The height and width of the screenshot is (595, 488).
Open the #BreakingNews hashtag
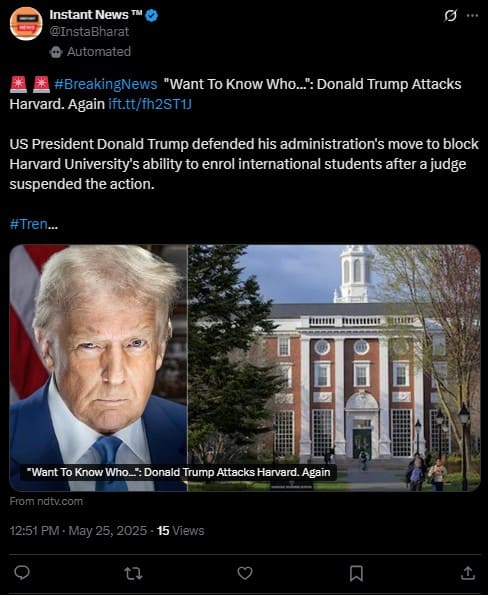105,84
